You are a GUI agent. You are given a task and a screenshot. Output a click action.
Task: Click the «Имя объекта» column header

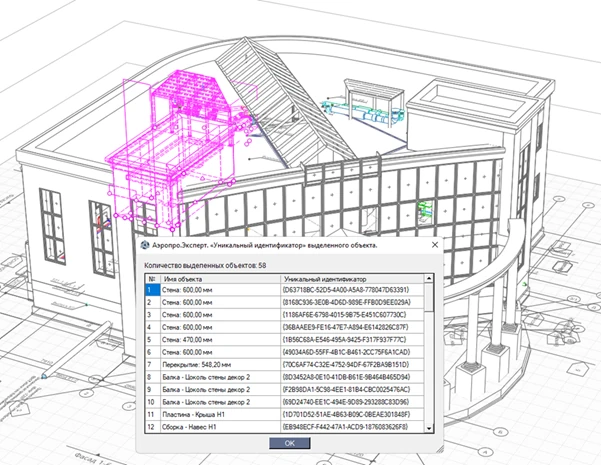[x=220, y=279]
